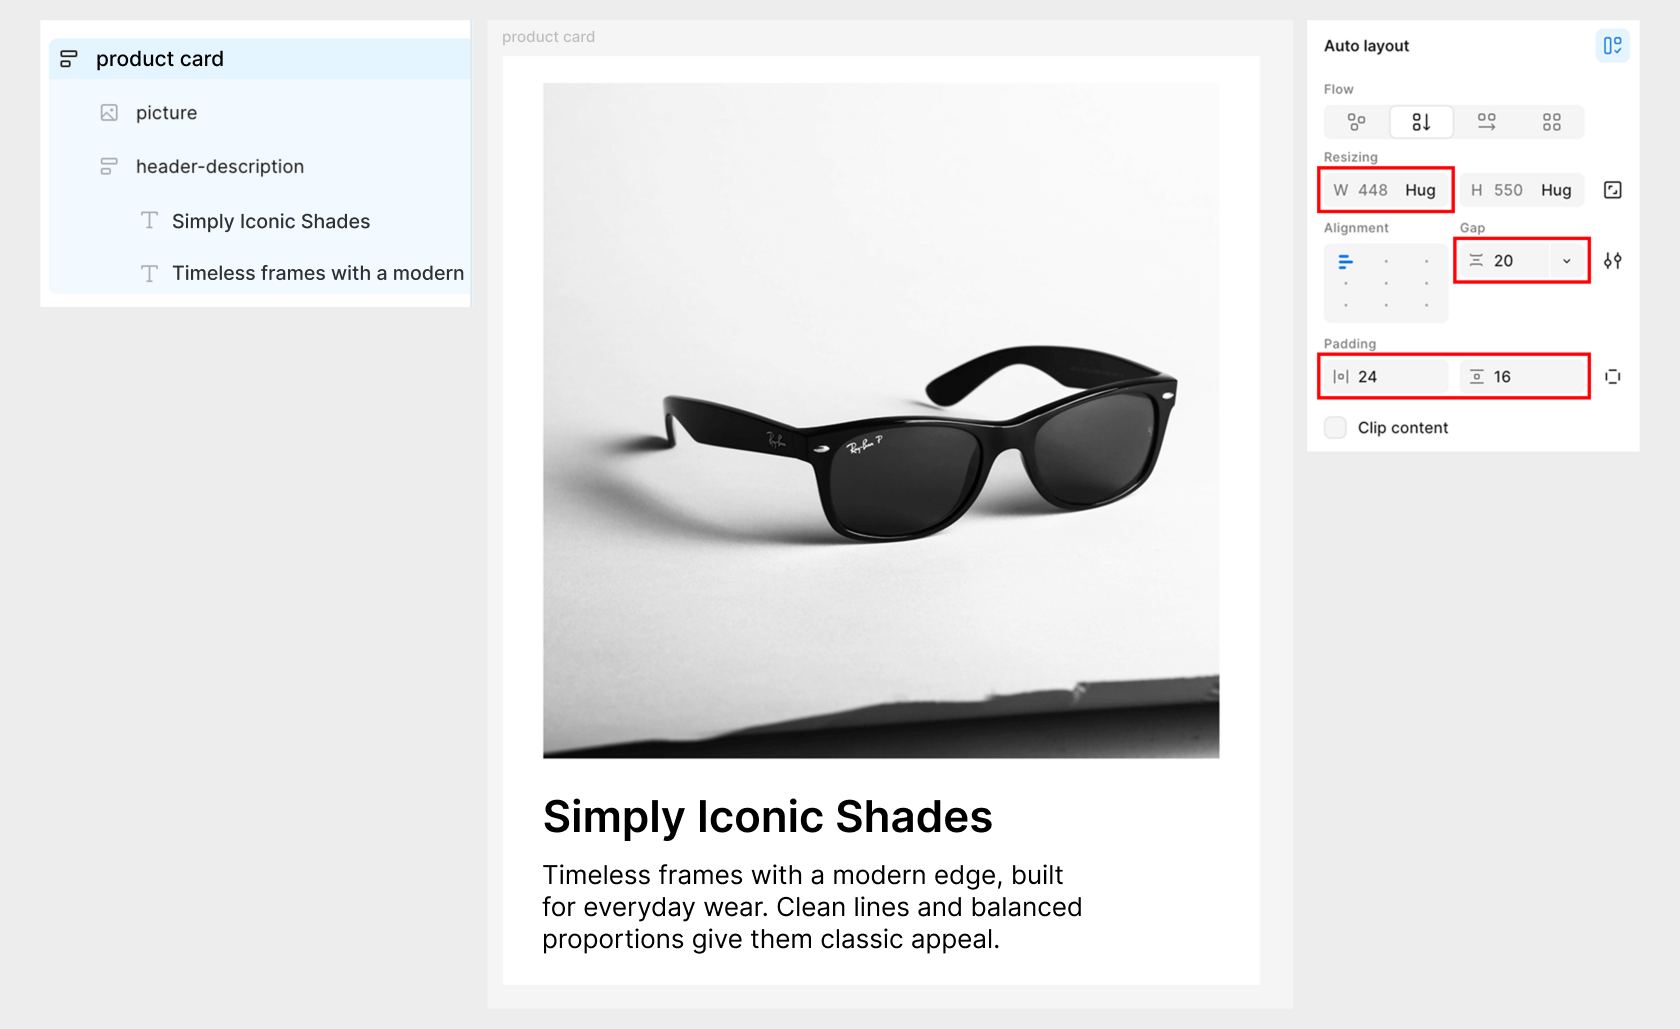Screen dimensions: 1680x1029
Task: Select the product card layer
Action: [260, 59]
